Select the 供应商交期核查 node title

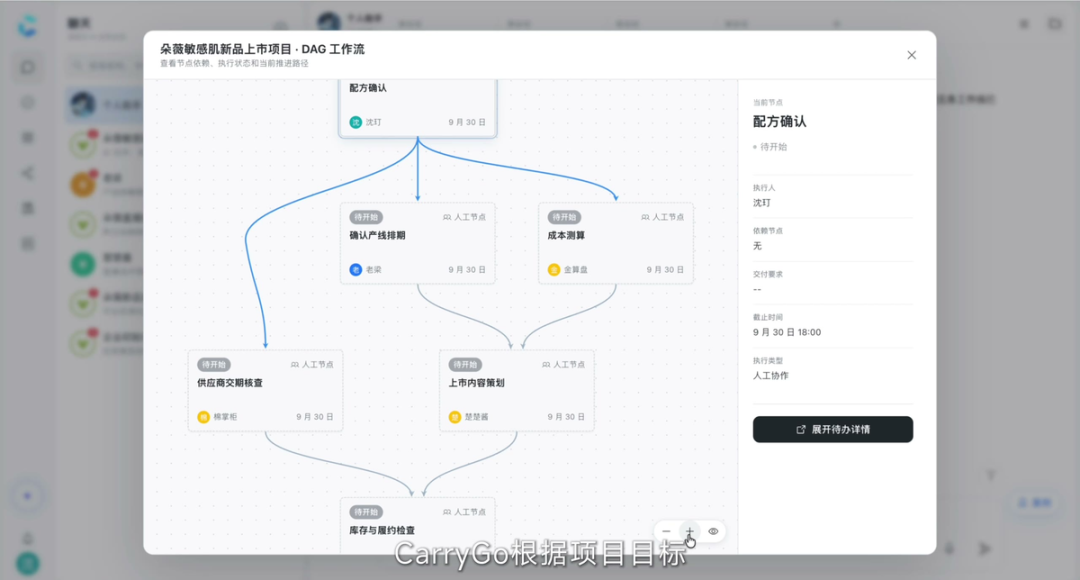click(x=230, y=383)
